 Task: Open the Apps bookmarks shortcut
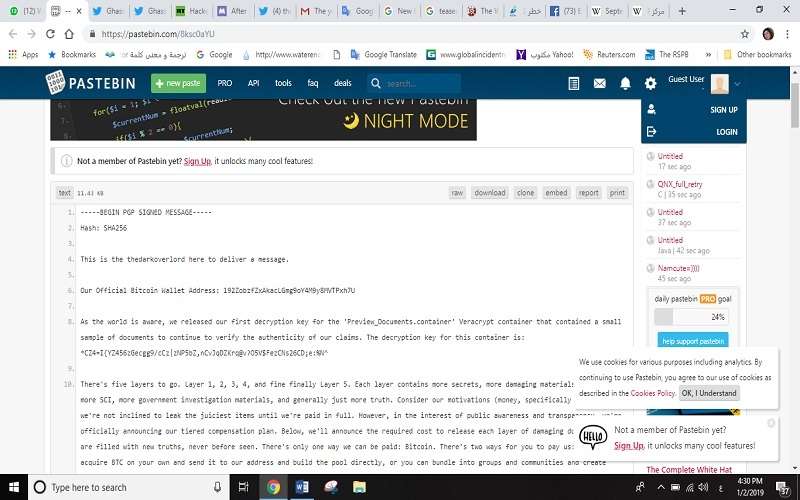coord(23,54)
